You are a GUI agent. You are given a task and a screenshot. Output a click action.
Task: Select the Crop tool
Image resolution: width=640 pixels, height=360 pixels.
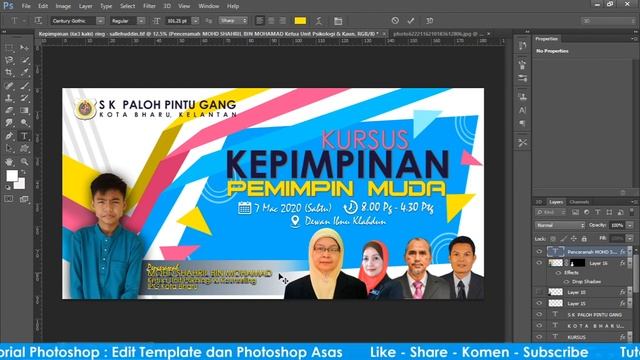pyautogui.click(x=9, y=73)
